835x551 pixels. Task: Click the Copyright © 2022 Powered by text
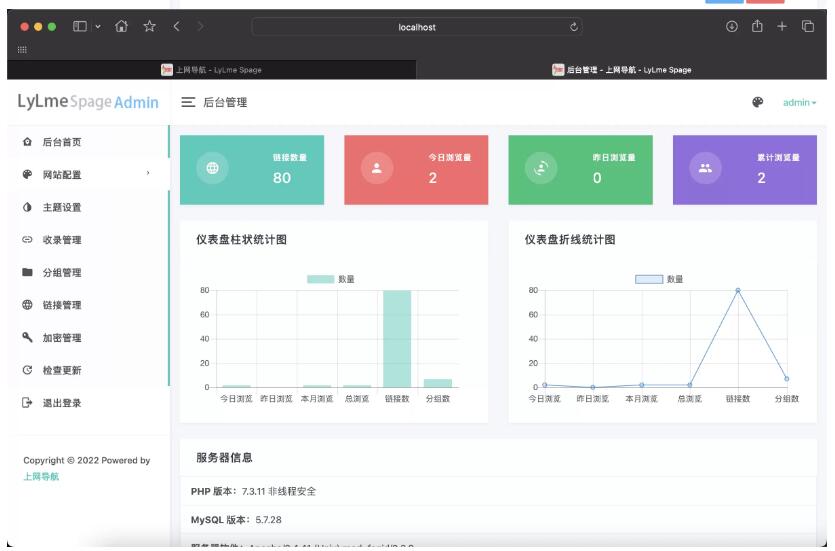pos(86,460)
